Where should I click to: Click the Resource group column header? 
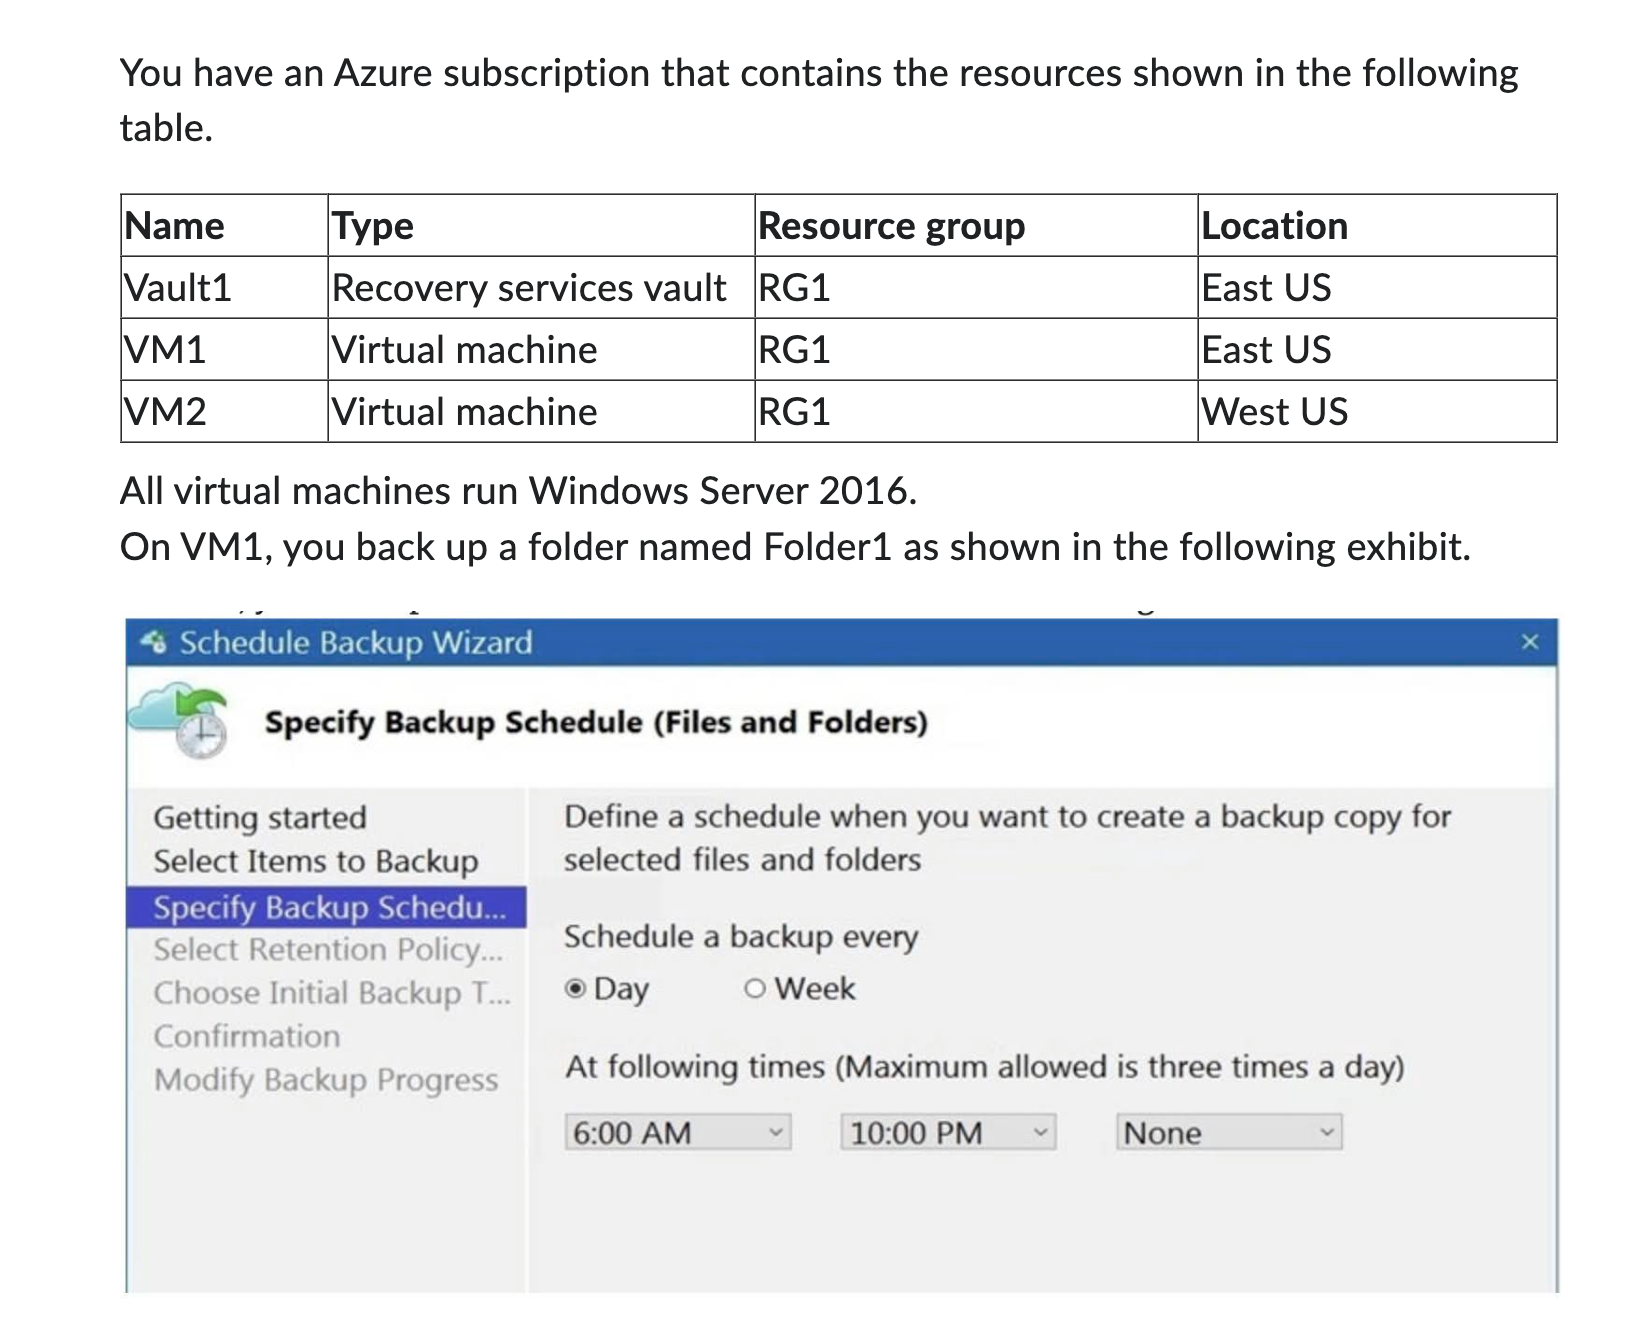[891, 225]
